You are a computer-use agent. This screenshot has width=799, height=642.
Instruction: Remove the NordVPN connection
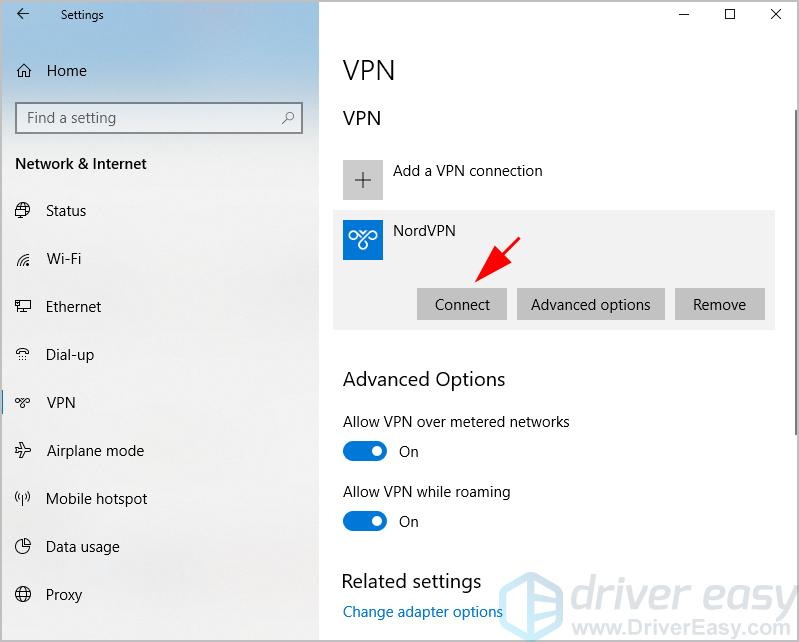pyautogui.click(x=719, y=305)
